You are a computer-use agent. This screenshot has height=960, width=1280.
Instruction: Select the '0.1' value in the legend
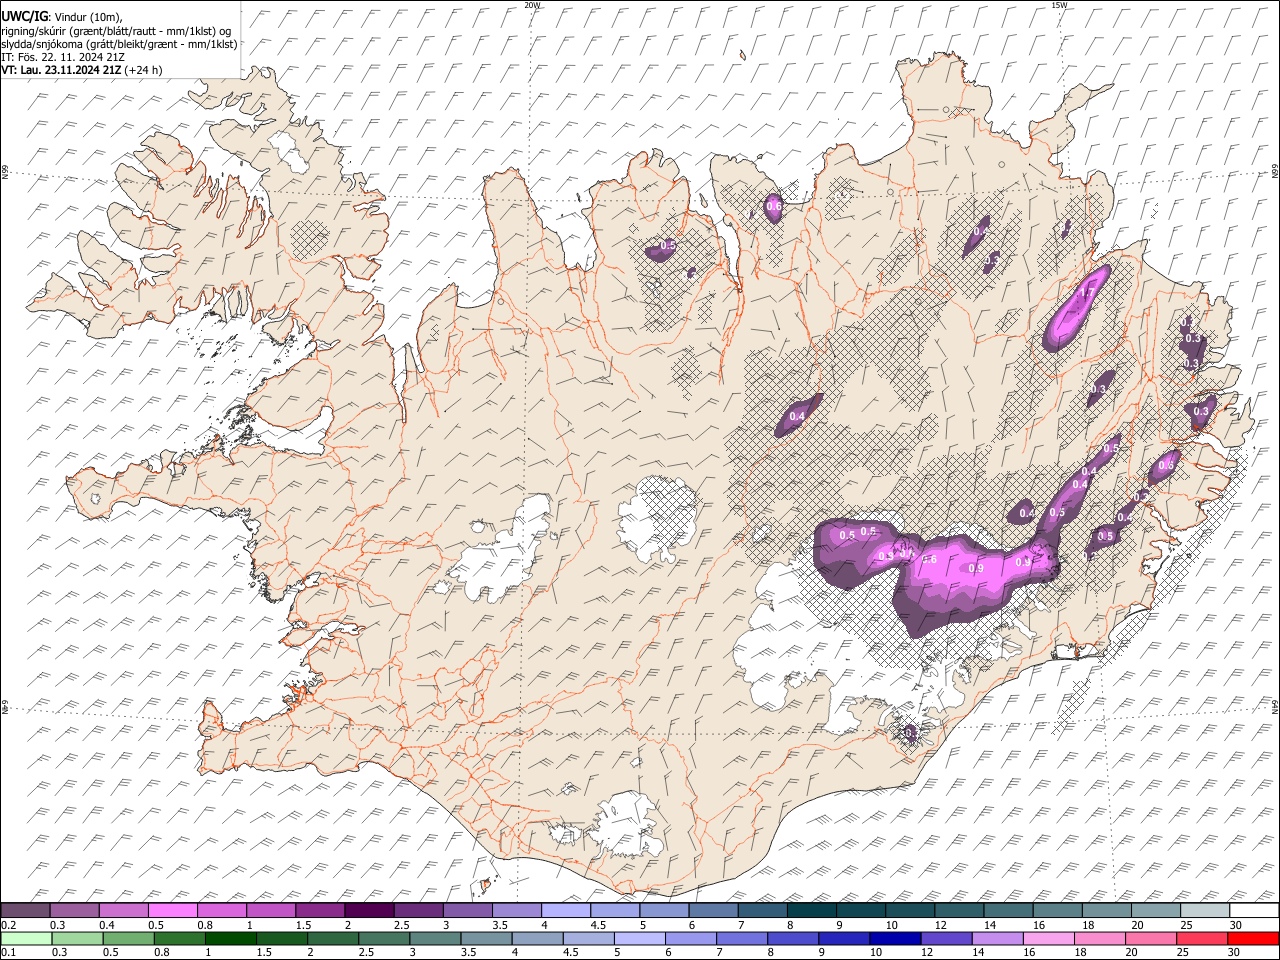click(7, 953)
